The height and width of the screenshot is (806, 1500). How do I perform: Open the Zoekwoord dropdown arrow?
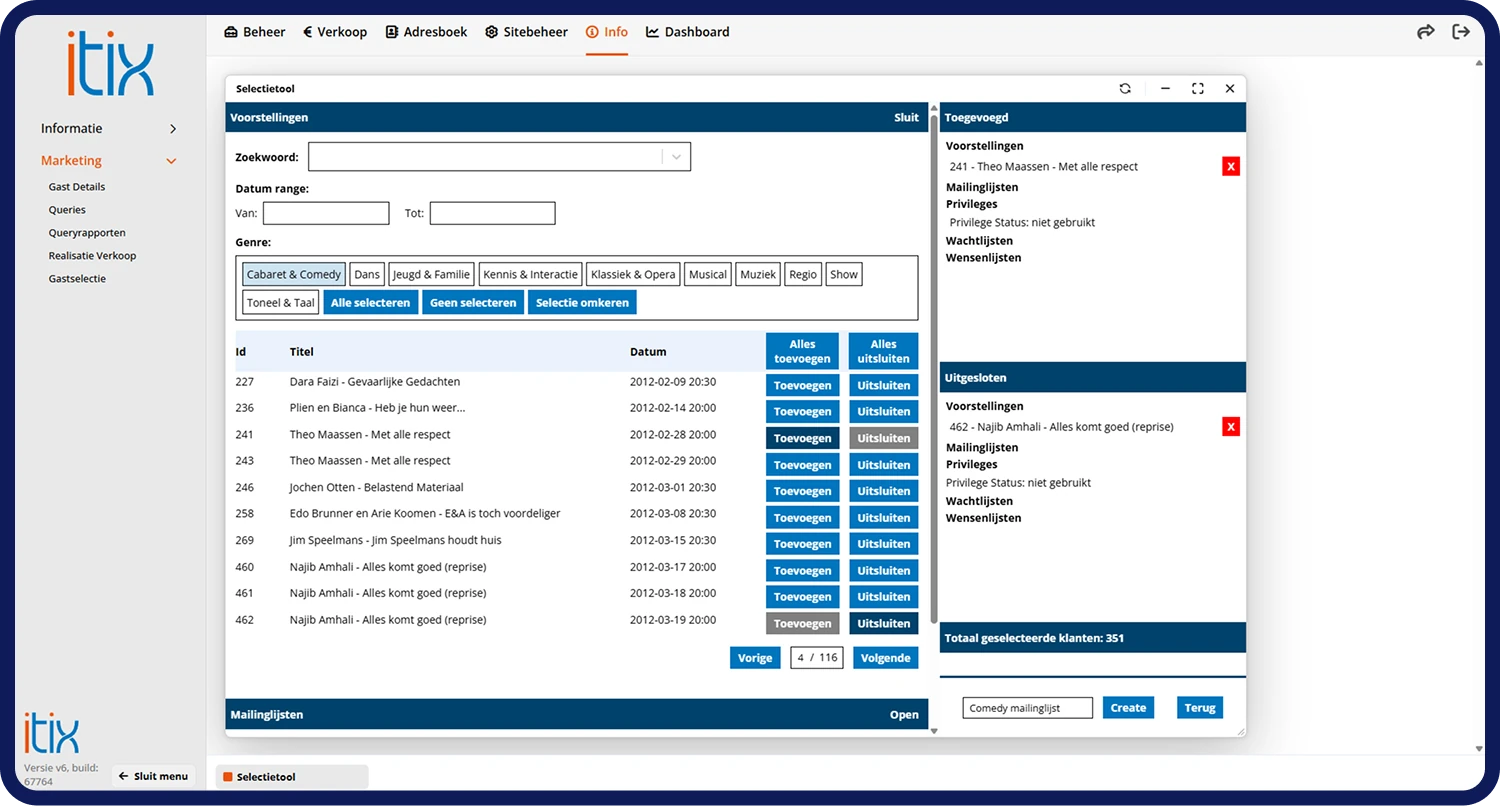pos(677,157)
